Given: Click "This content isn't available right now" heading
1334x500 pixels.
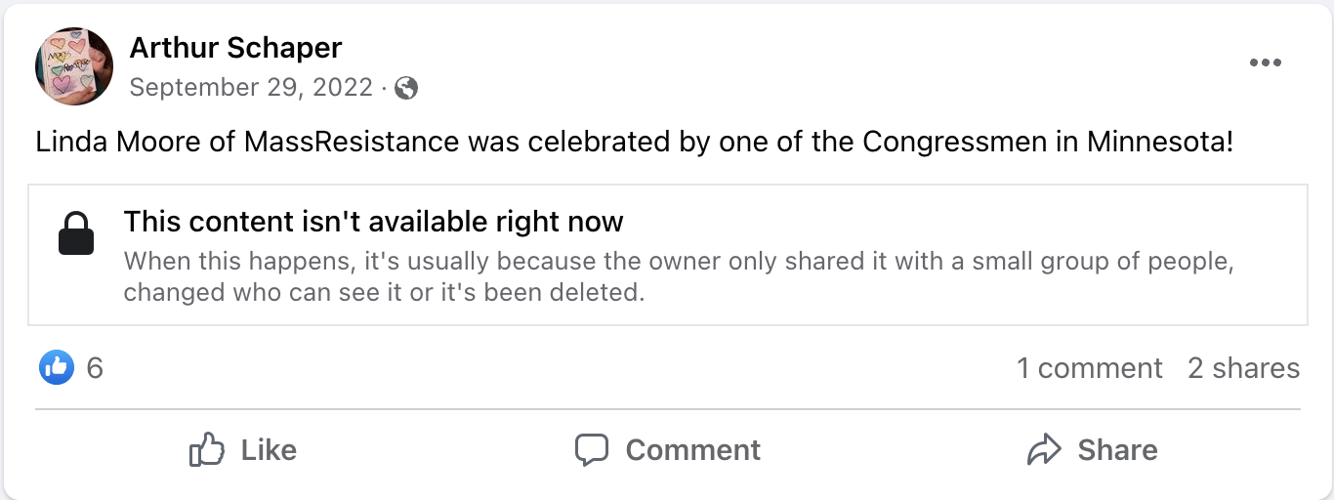Looking at the screenshot, I should click(x=373, y=221).
